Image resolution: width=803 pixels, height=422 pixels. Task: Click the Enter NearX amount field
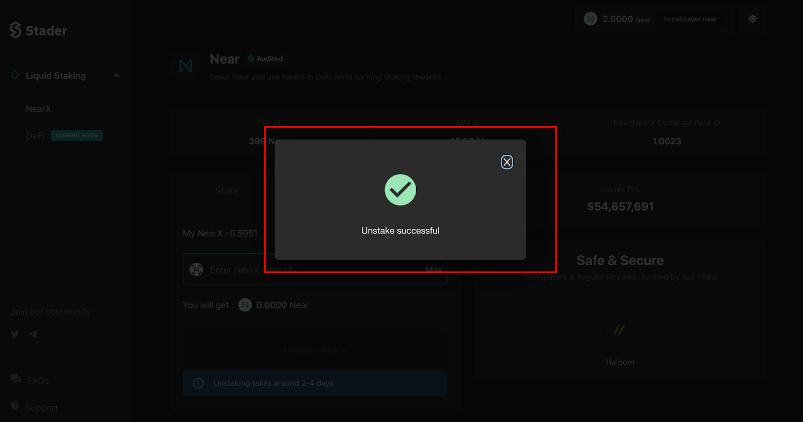pos(315,269)
